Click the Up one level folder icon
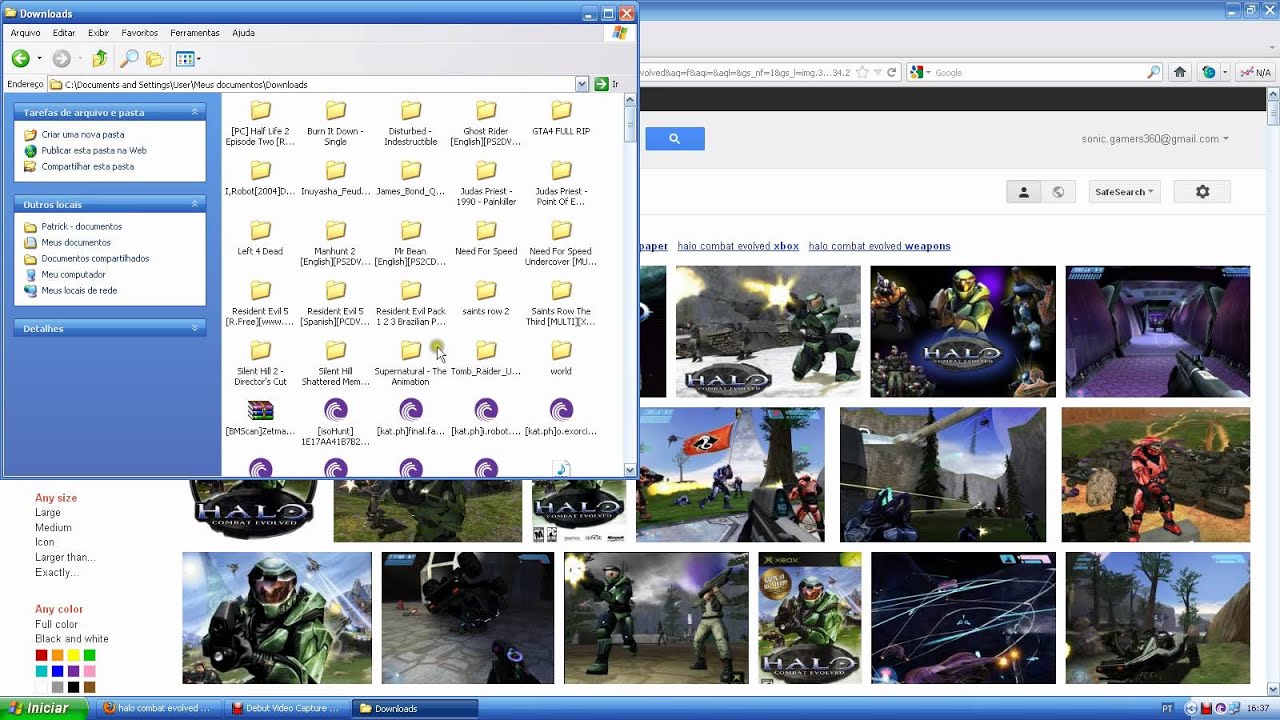1280x720 pixels. pyautogui.click(x=99, y=59)
